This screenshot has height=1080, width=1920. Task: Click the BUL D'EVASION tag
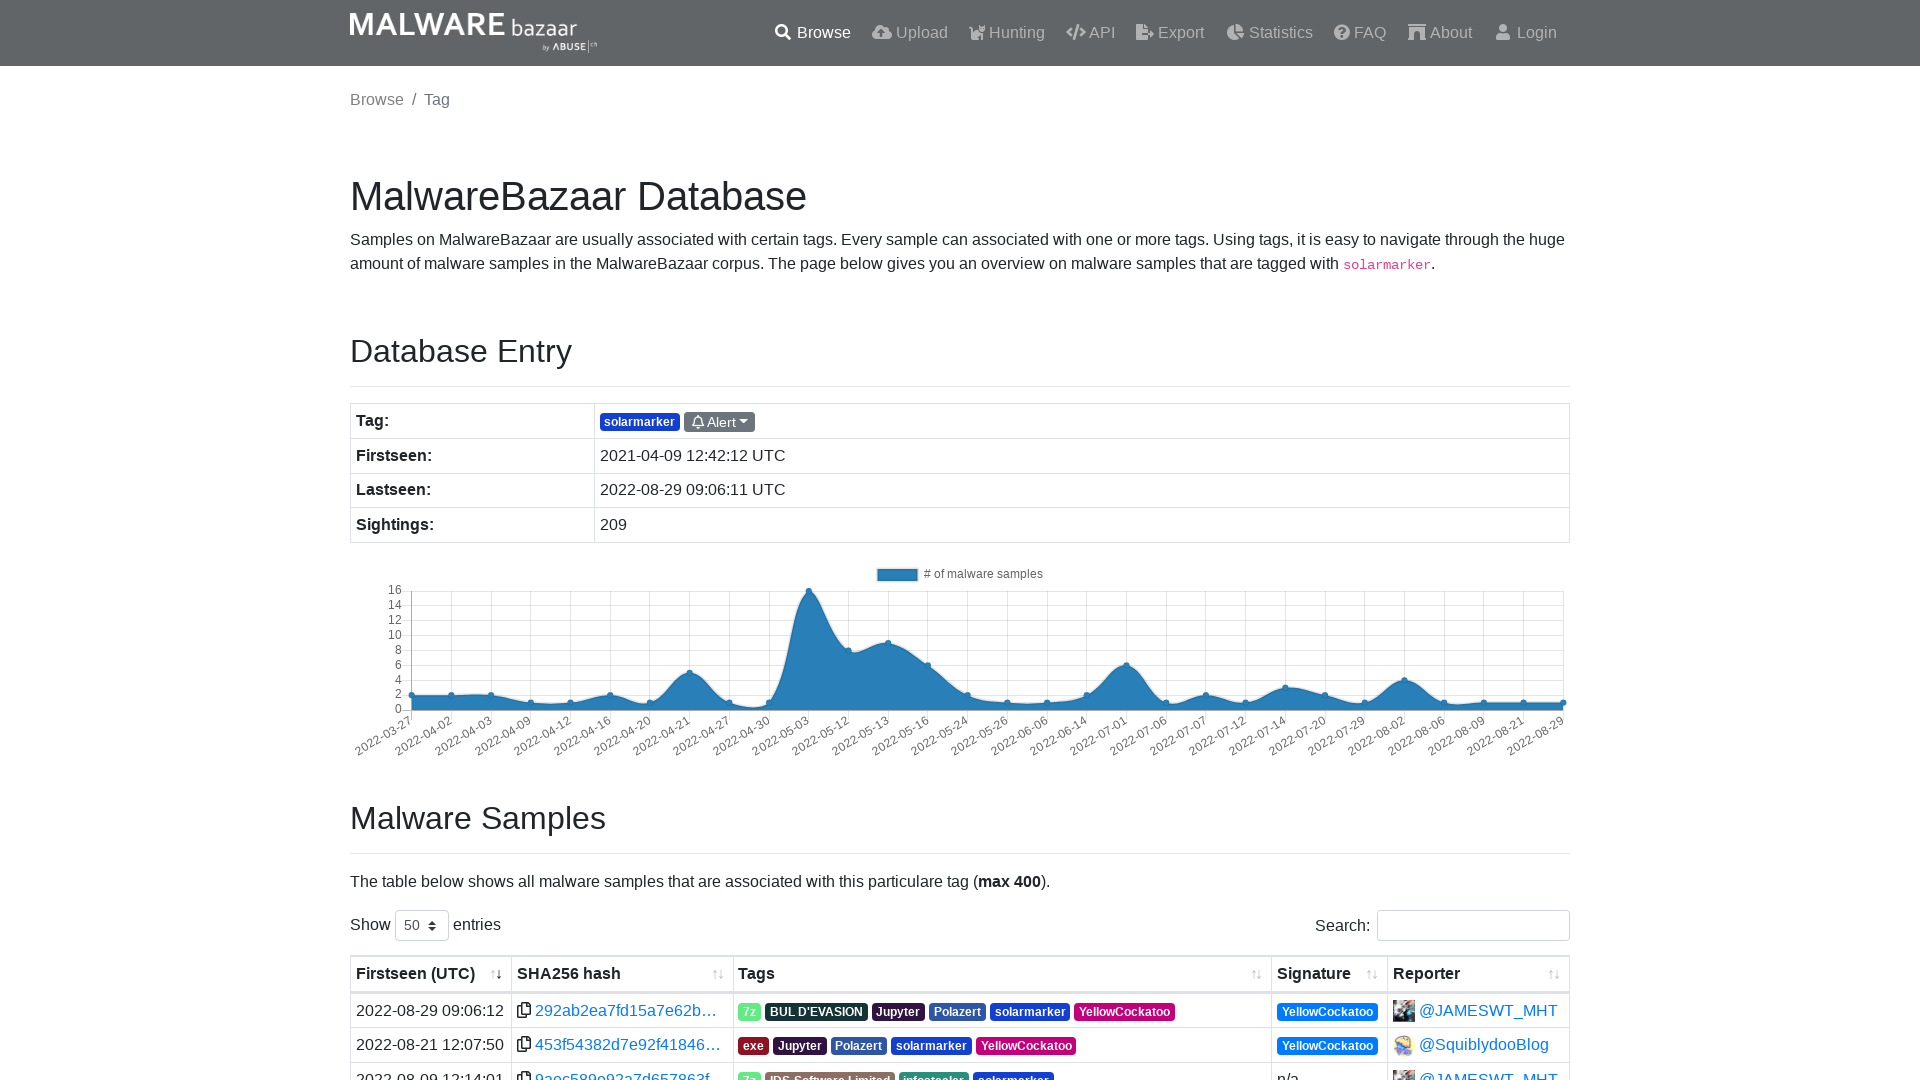point(816,1012)
